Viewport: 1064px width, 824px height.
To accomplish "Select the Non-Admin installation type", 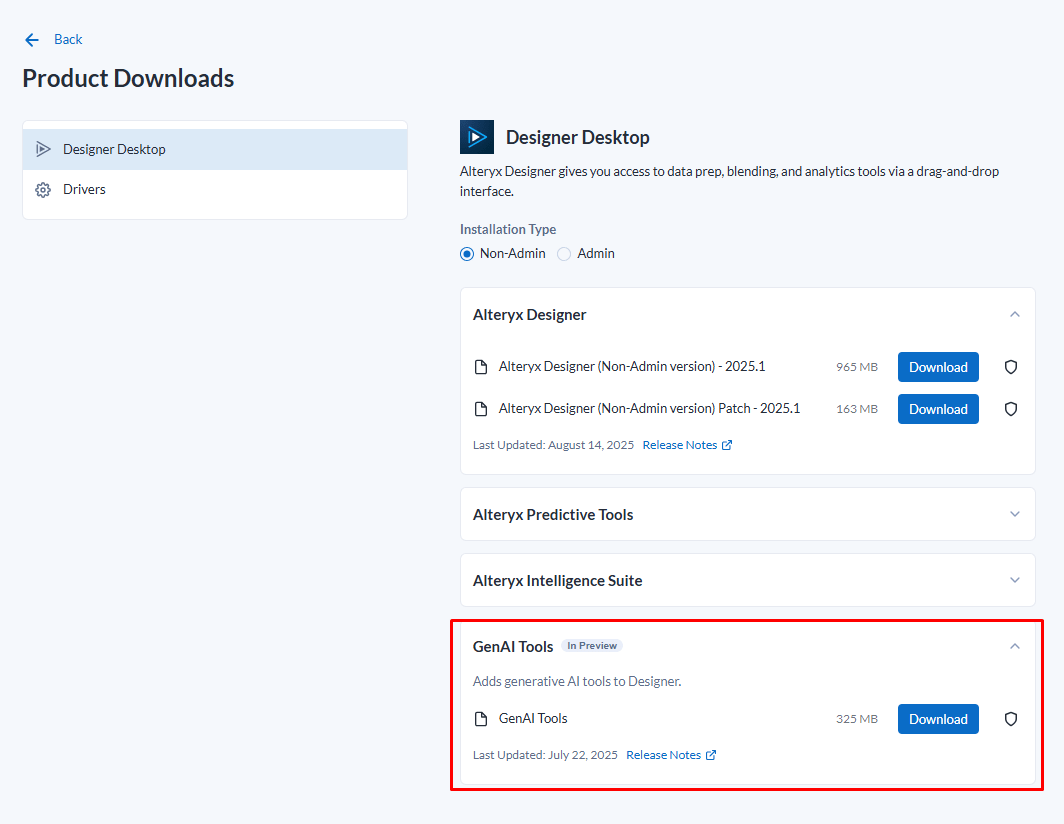I will [467, 254].
